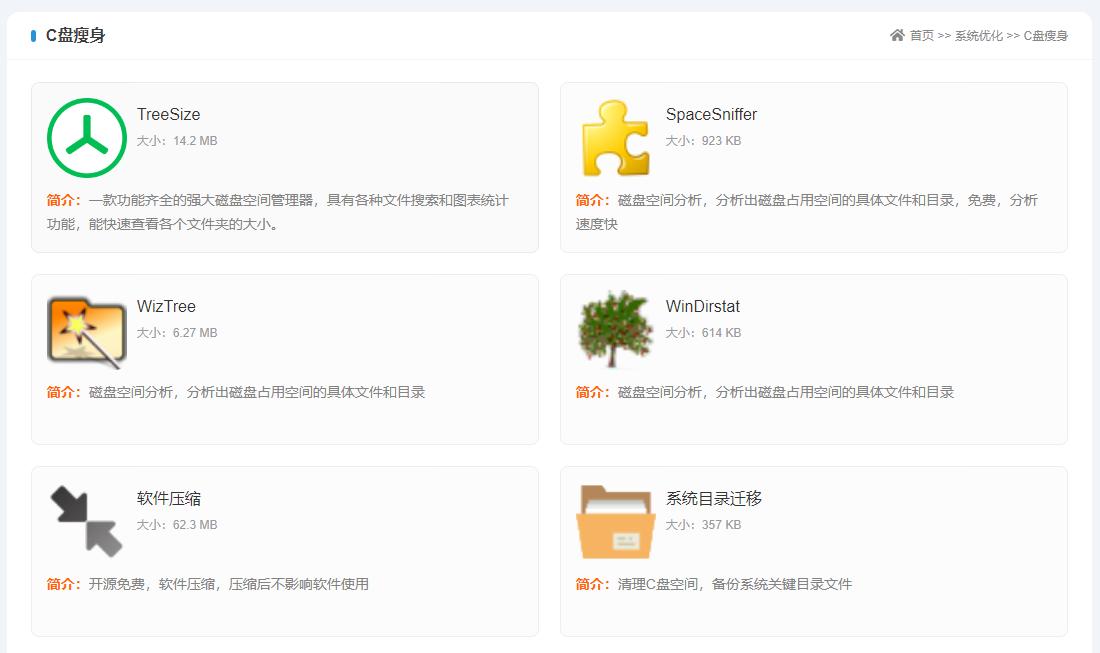Image resolution: width=1100 pixels, height=653 pixels.
Task: Open the TreeSize tool title link
Action: point(166,114)
